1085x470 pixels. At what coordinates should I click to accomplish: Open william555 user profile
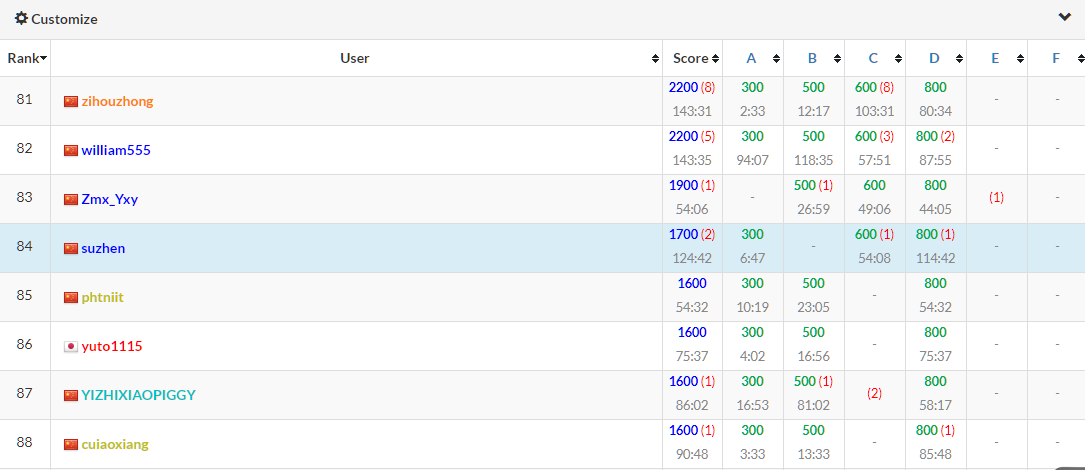pyautogui.click(x=116, y=150)
